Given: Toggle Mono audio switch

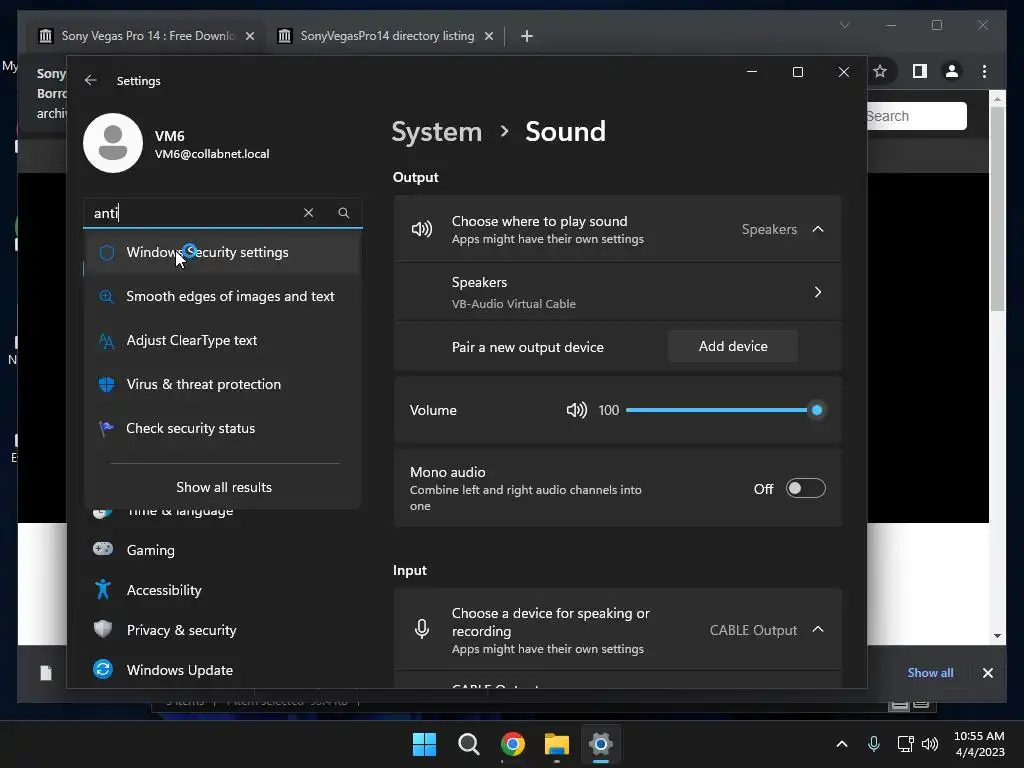Looking at the screenshot, I should [805, 488].
